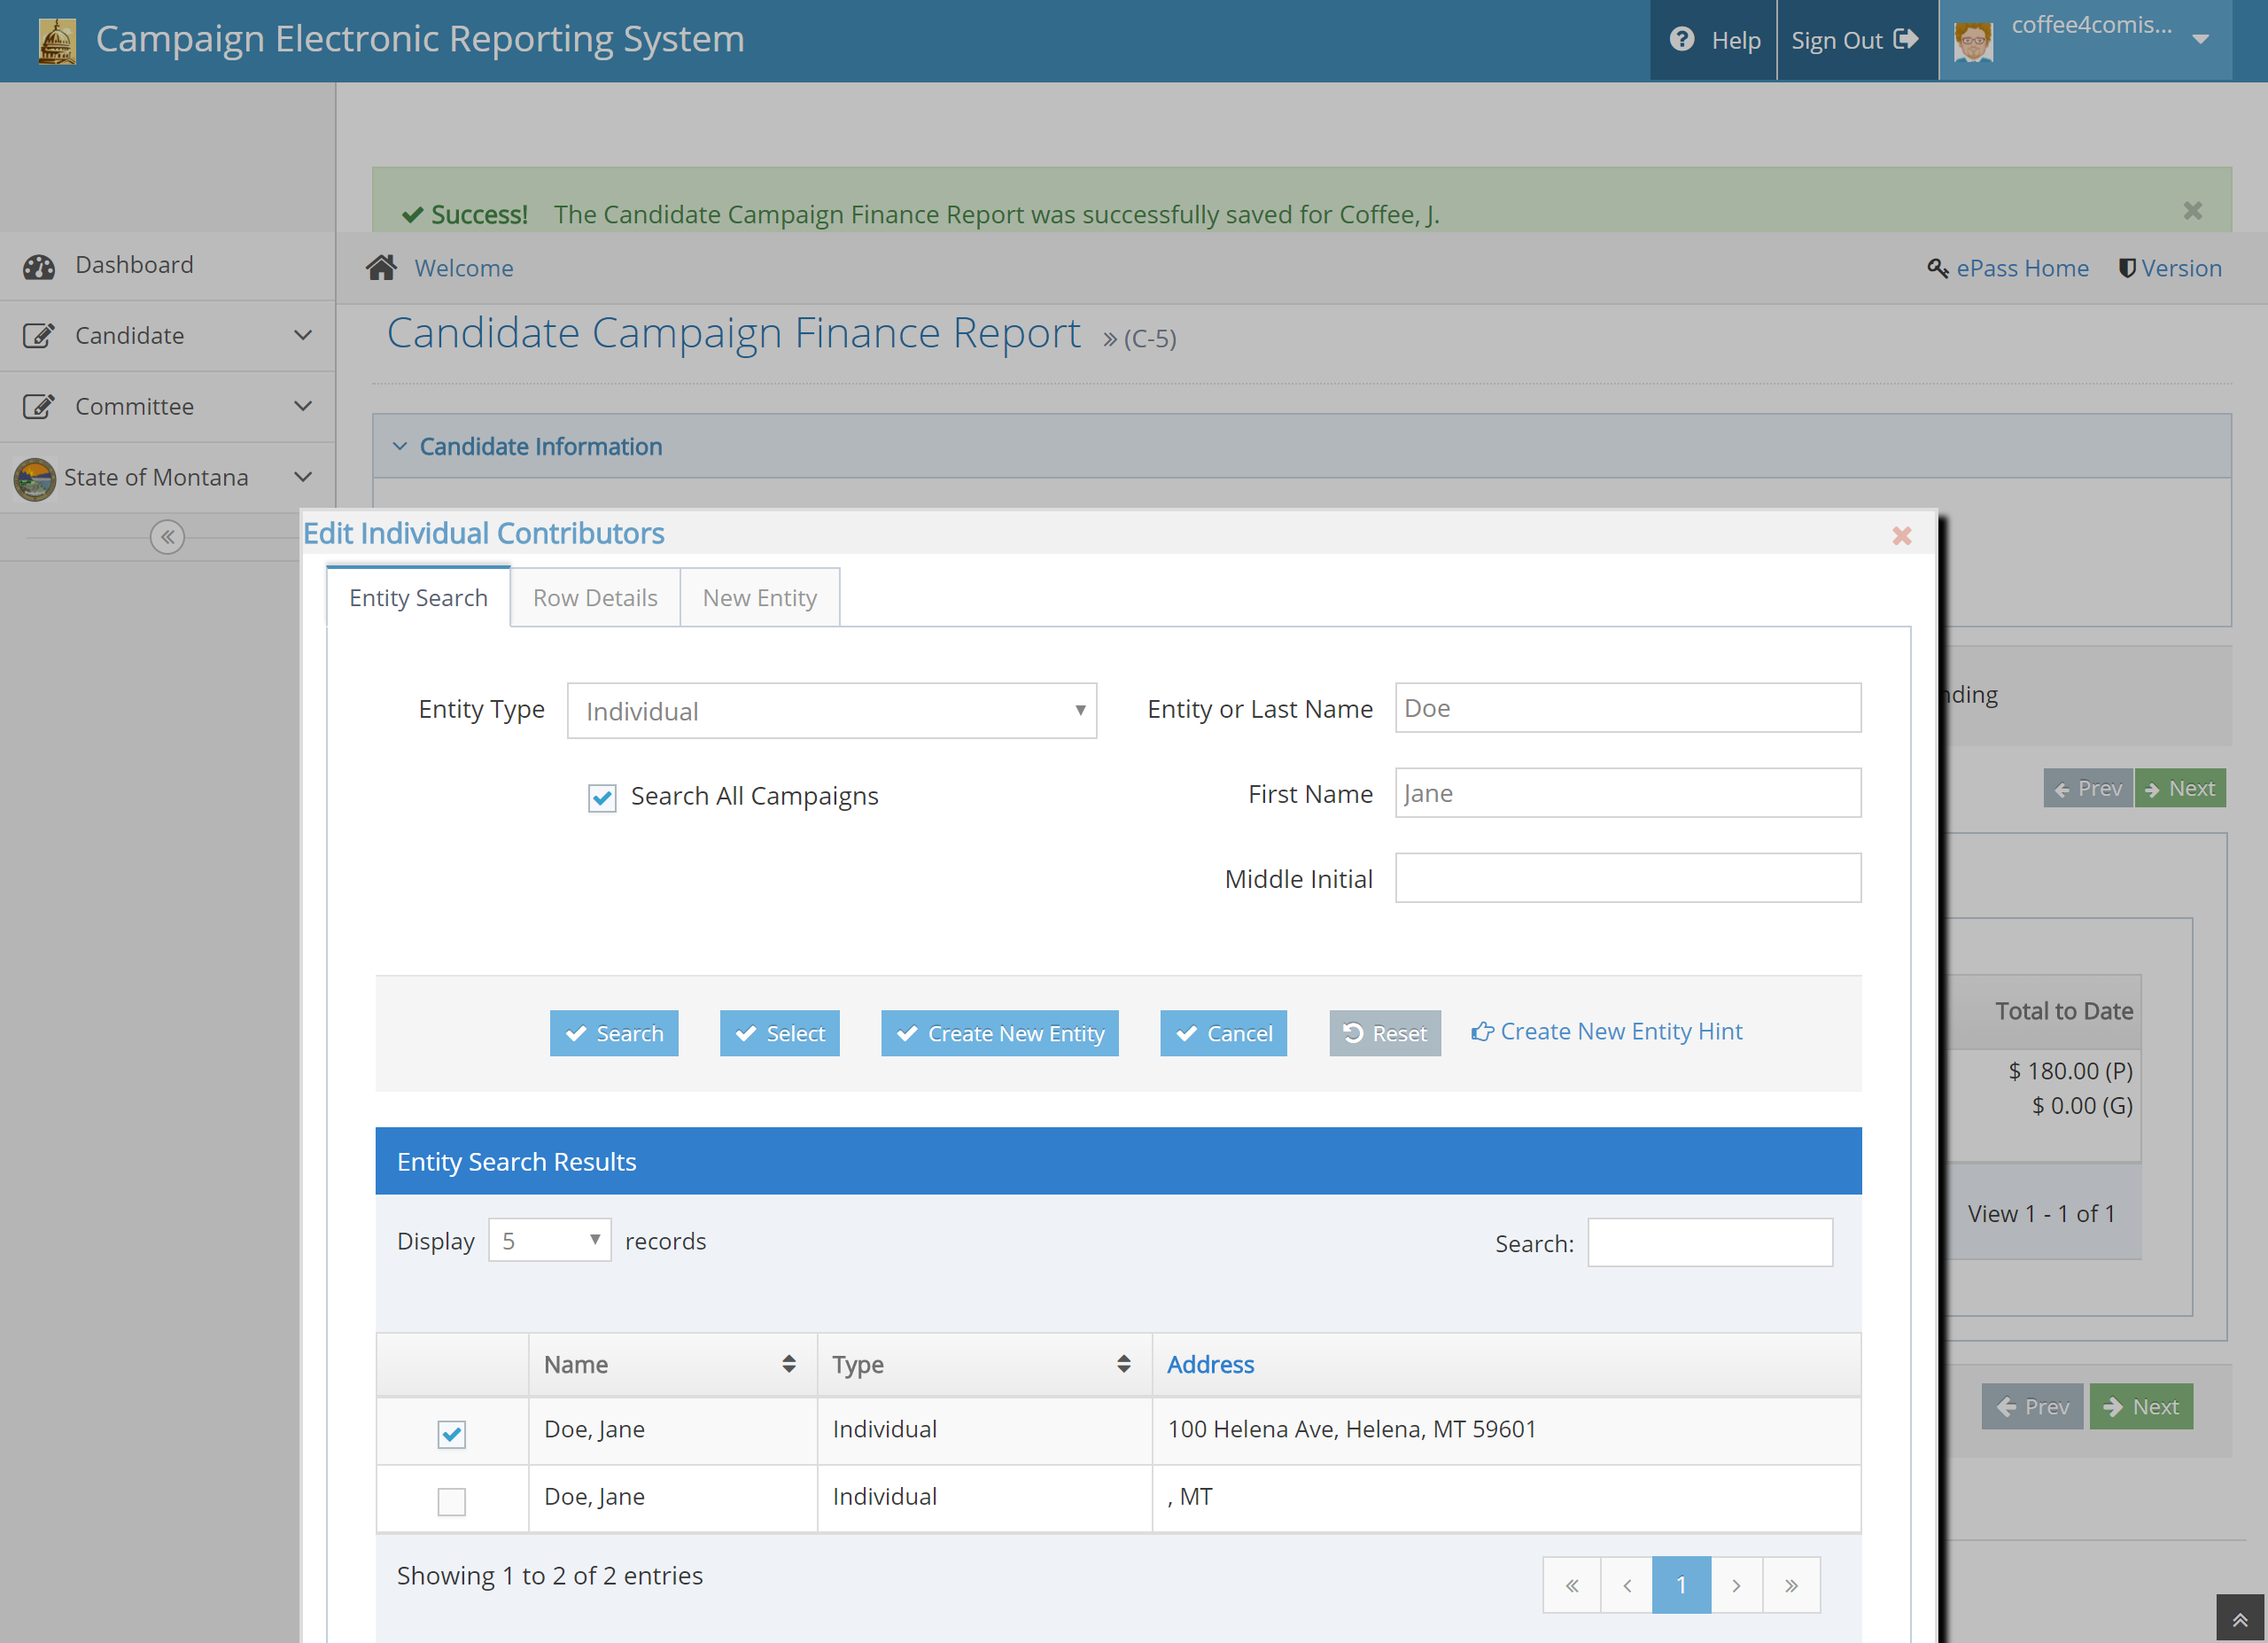Open the Display records count dropdown
Viewport: 2268px width, 1643px height.
pos(549,1240)
